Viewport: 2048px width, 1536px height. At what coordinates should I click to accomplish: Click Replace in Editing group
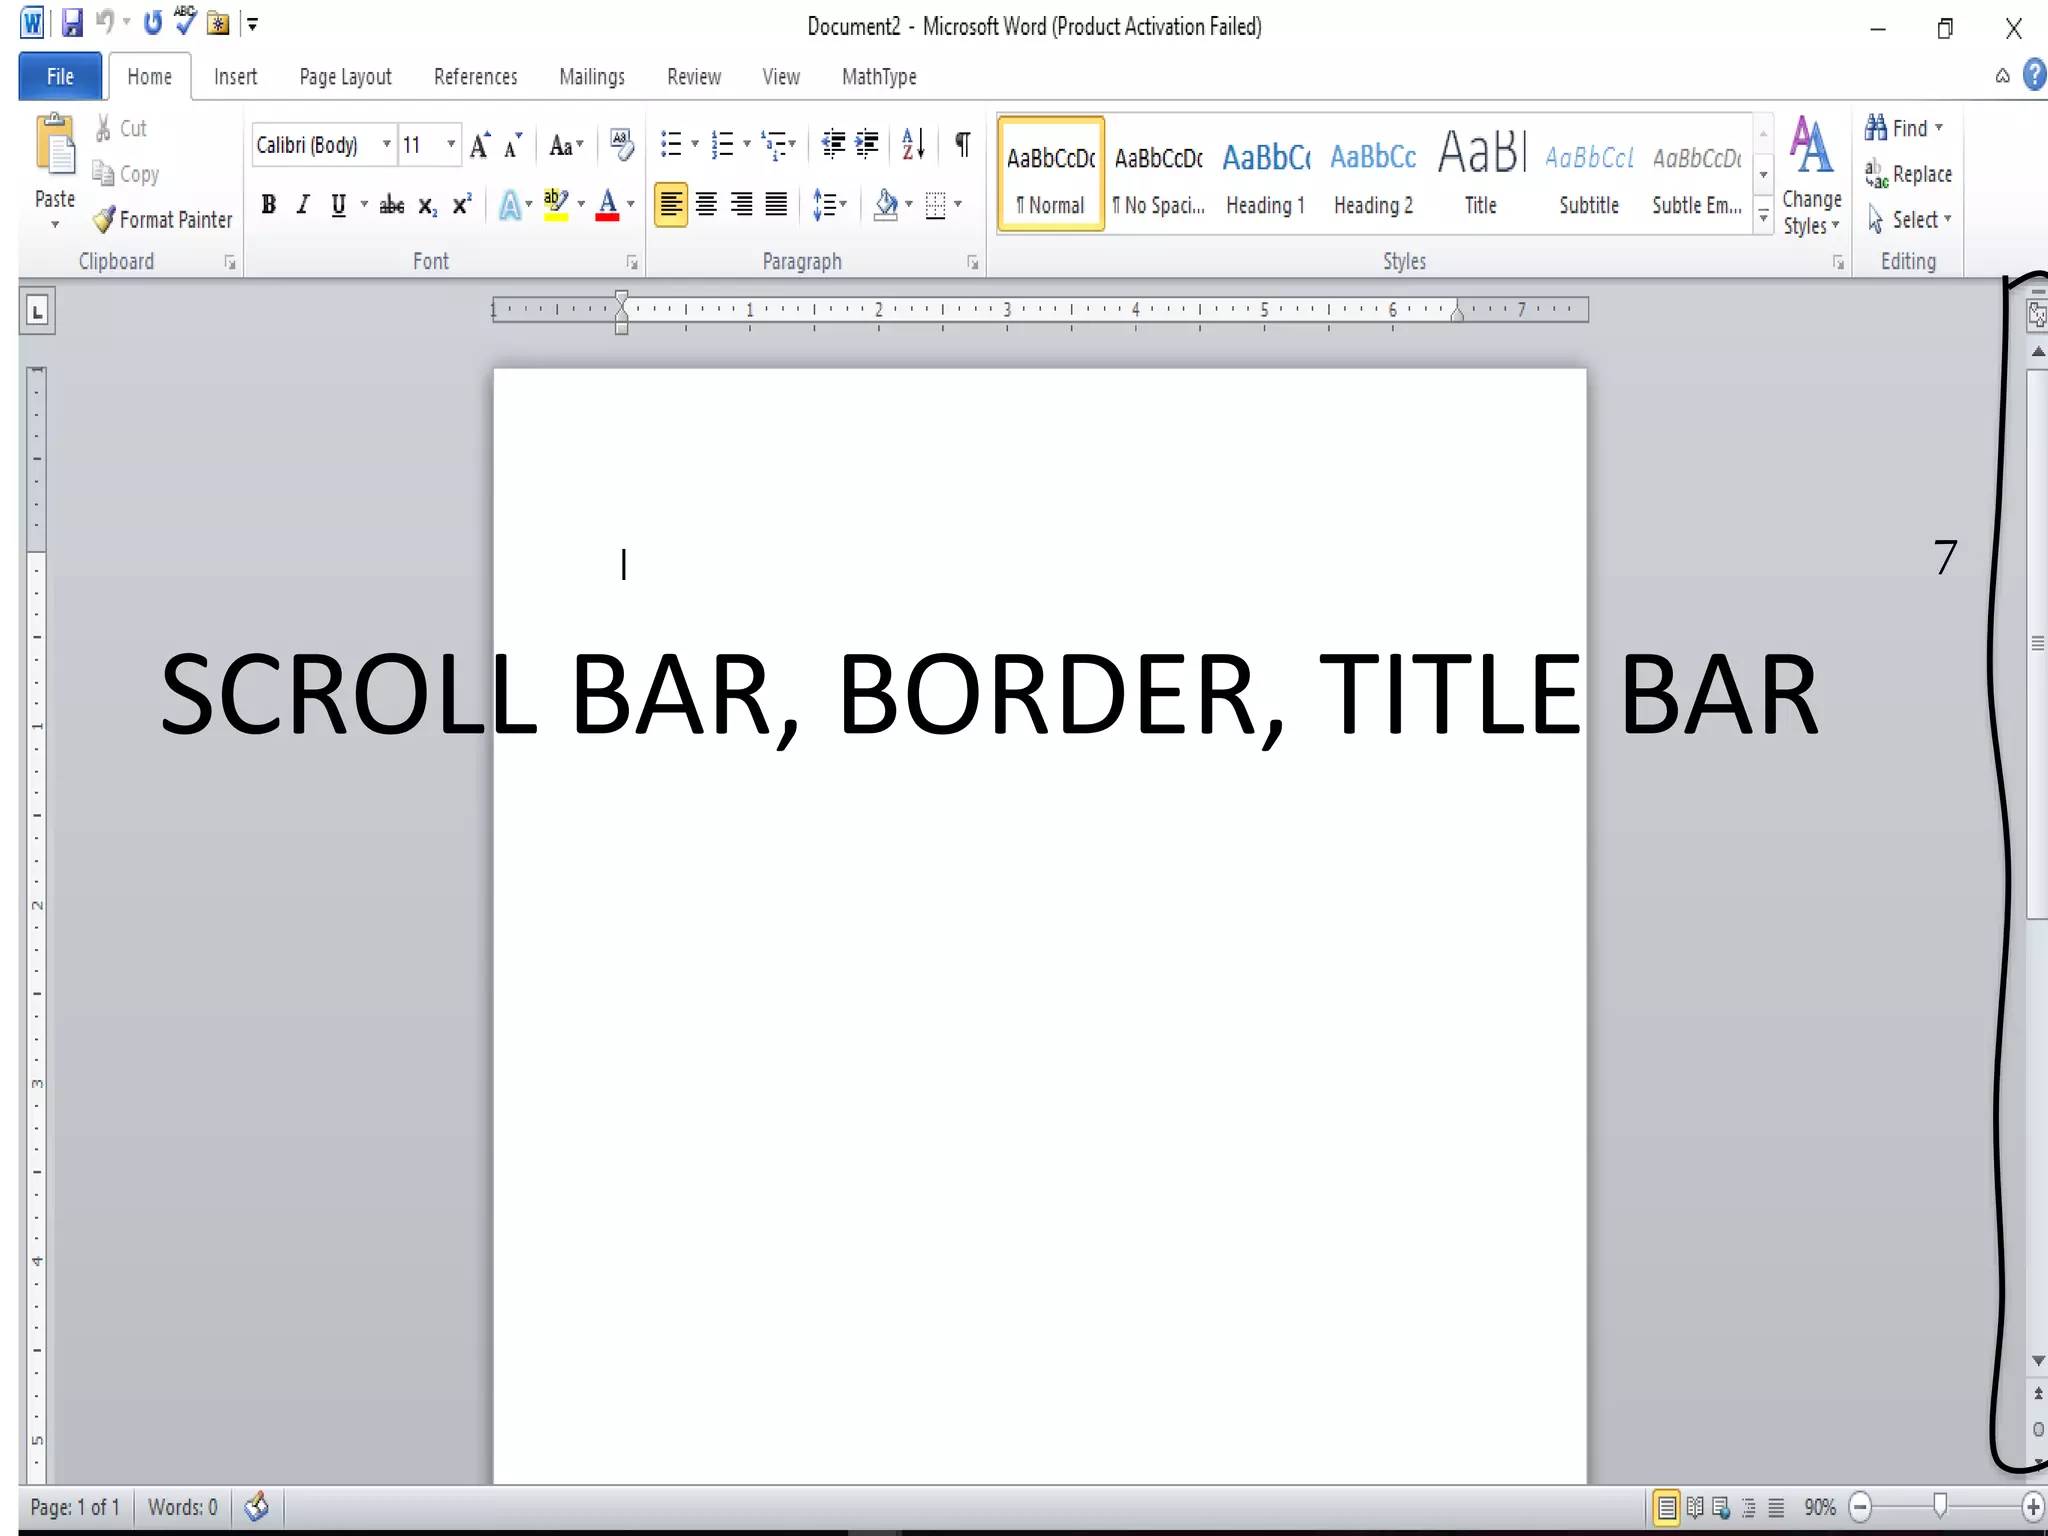coord(1908,174)
